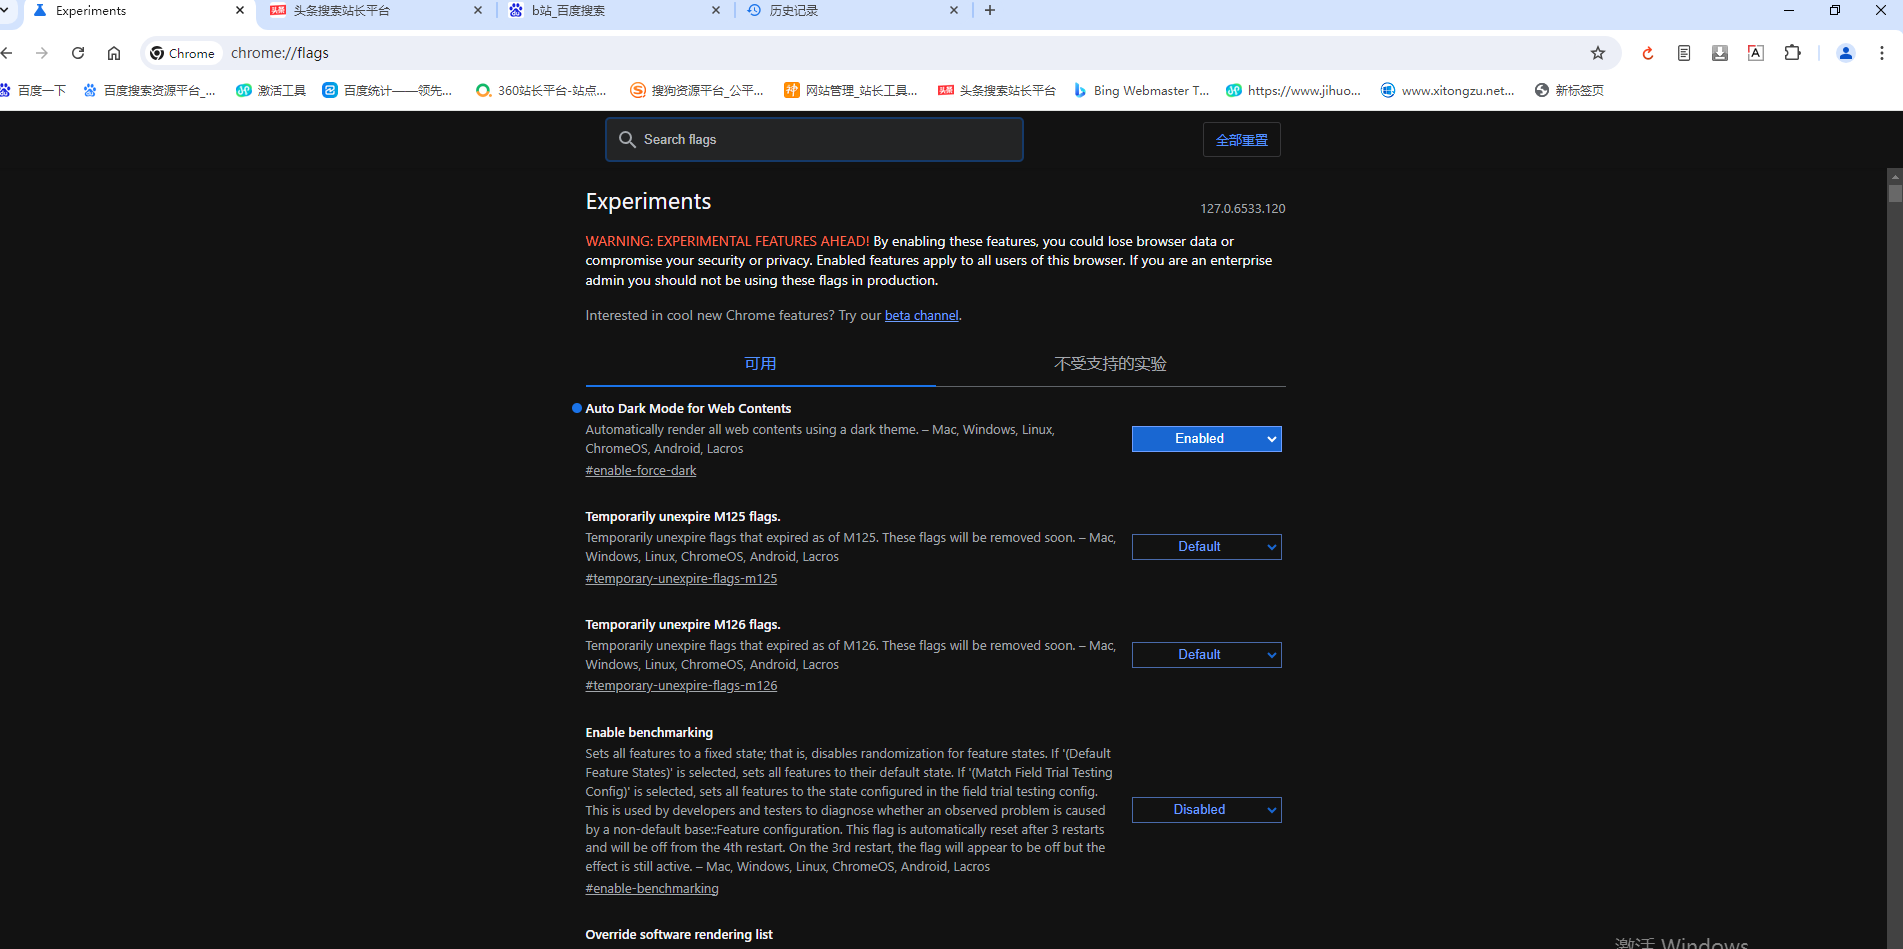Open the 搜狗资源平台 bookmark
This screenshot has width=1903, height=949.
(697, 90)
